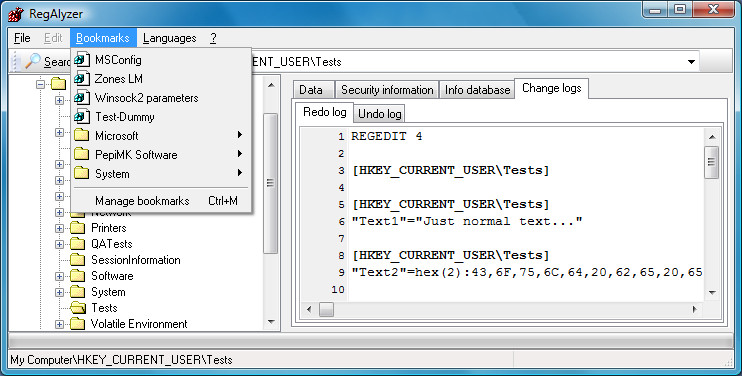Click the address path input field
Screen dimensions: 742x376
468,62
